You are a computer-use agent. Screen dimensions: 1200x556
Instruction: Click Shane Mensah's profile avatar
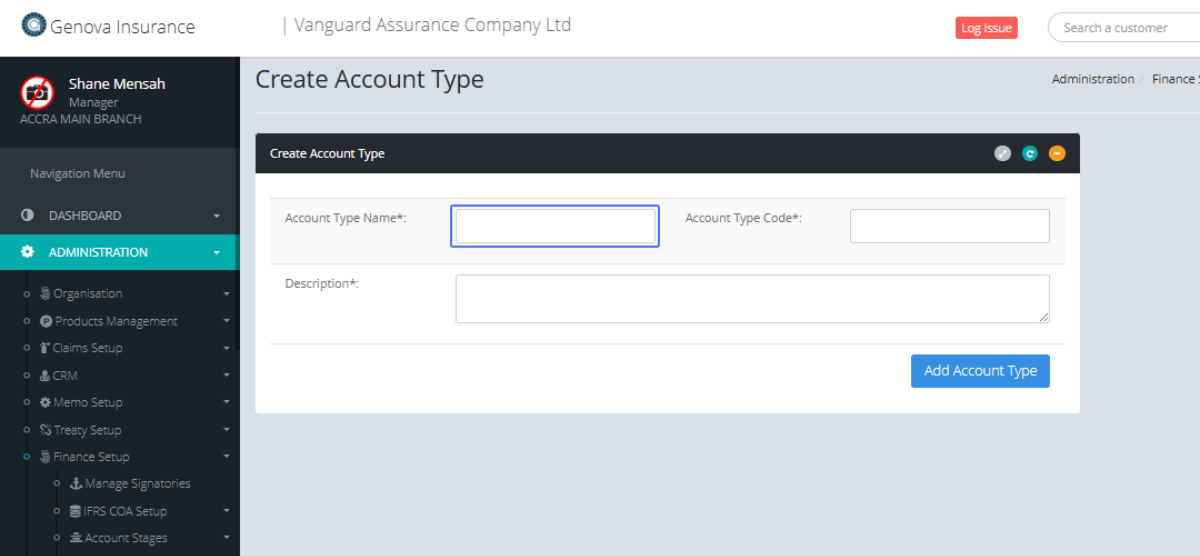tap(37, 92)
